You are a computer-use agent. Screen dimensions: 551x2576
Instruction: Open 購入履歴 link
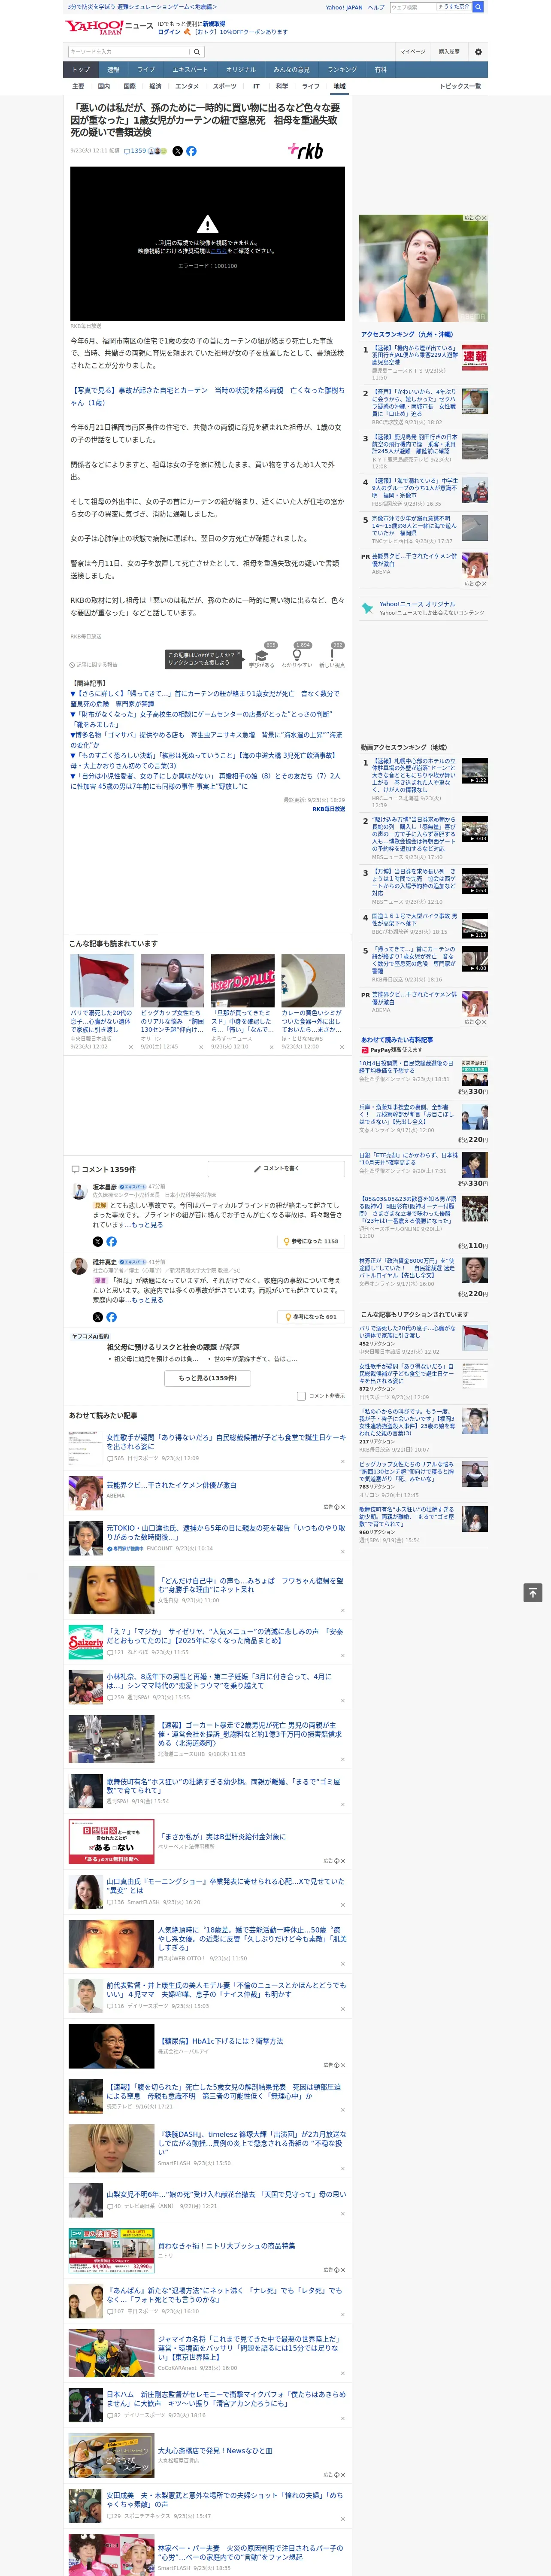coord(449,52)
